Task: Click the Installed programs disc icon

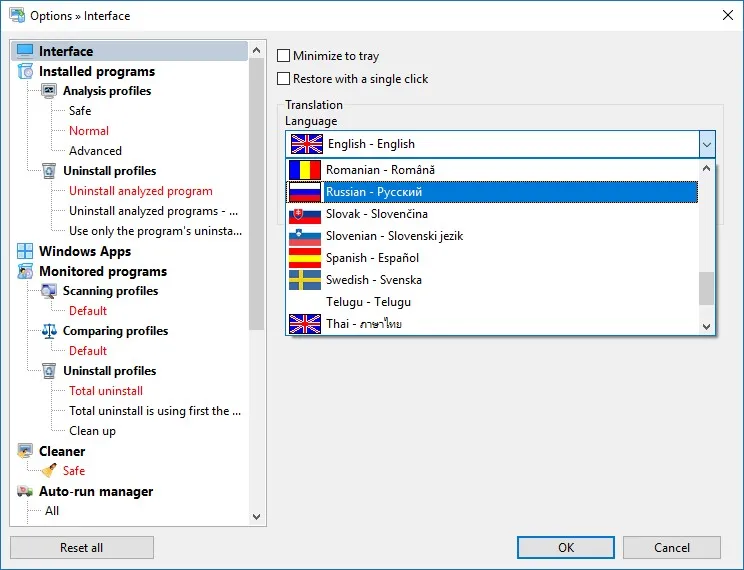Action: [x=25, y=71]
